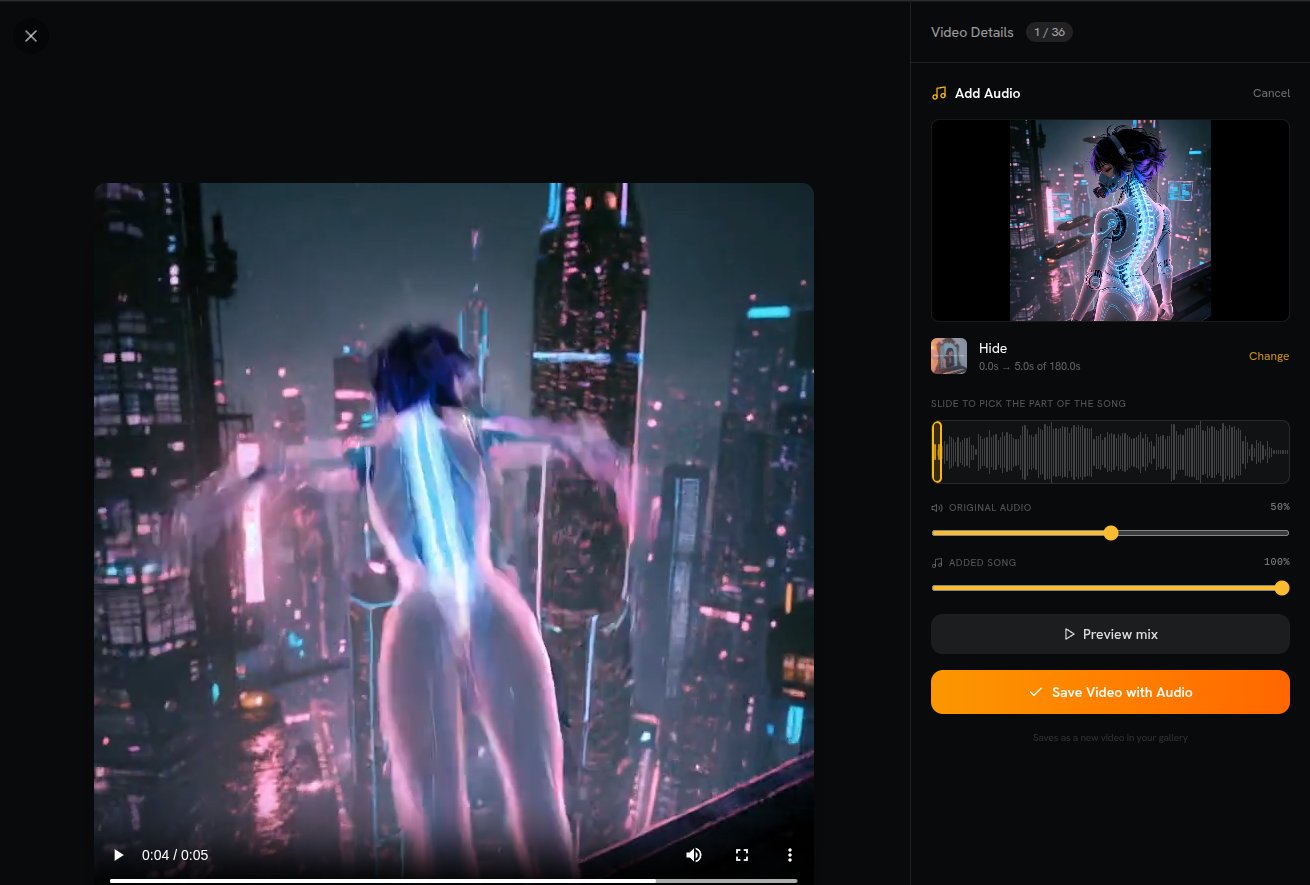Screen dimensions: 1310x885
Task: Click the Original Audio 50% value
Action: [x=1279, y=507]
